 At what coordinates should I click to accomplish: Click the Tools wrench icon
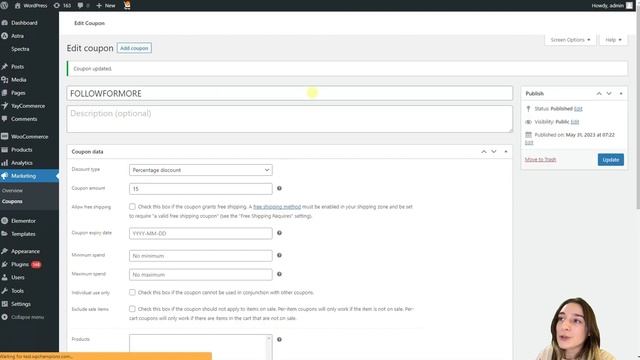tap(4, 291)
